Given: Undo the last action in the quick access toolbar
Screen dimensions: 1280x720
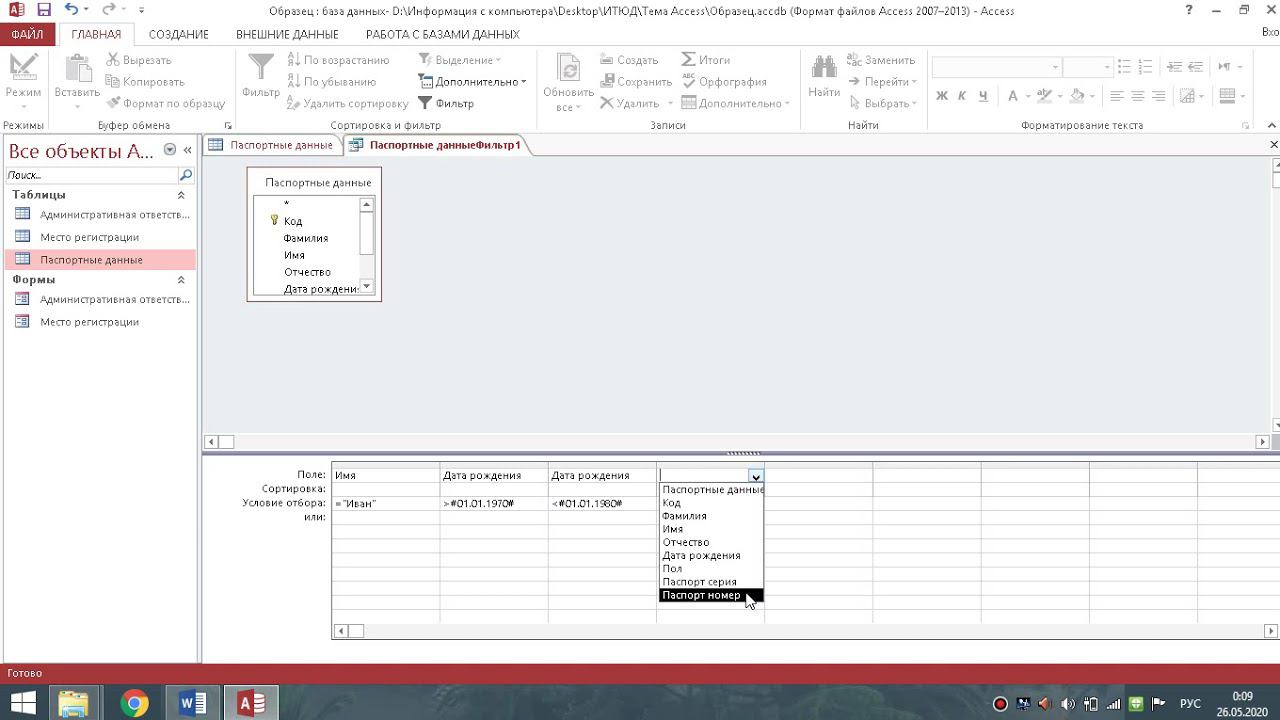Looking at the screenshot, I should pyautogui.click(x=71, y=10).
